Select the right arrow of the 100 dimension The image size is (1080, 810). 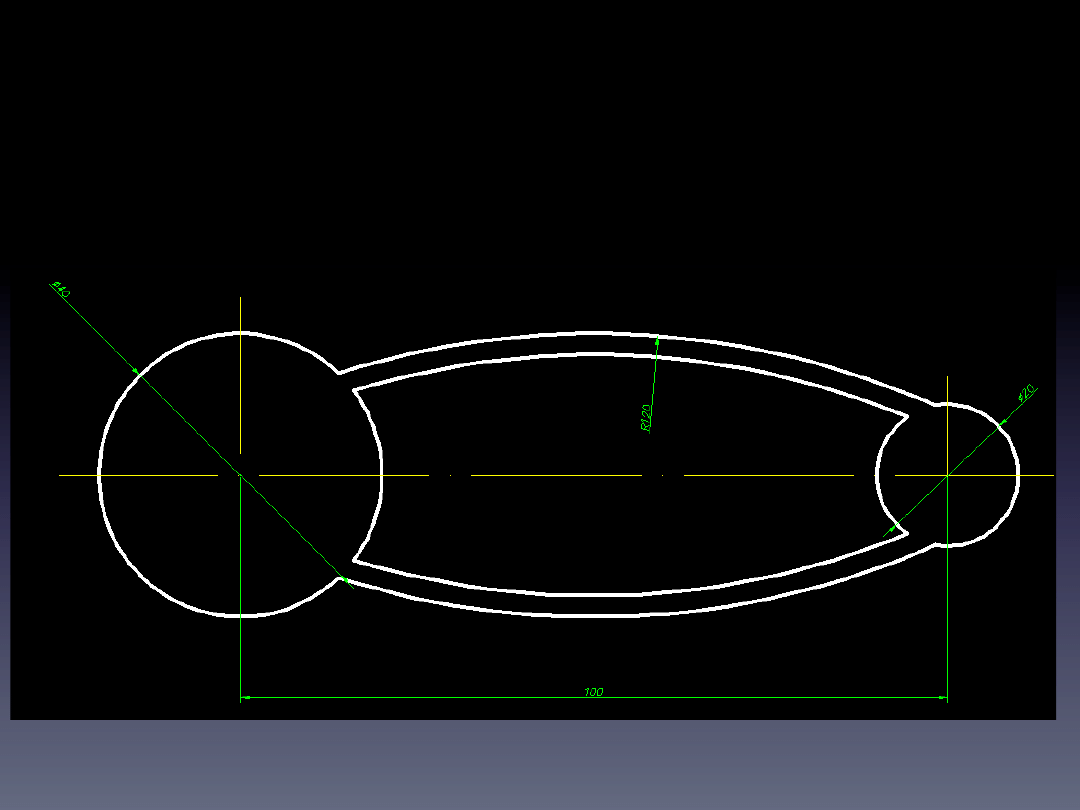[943, 697]
